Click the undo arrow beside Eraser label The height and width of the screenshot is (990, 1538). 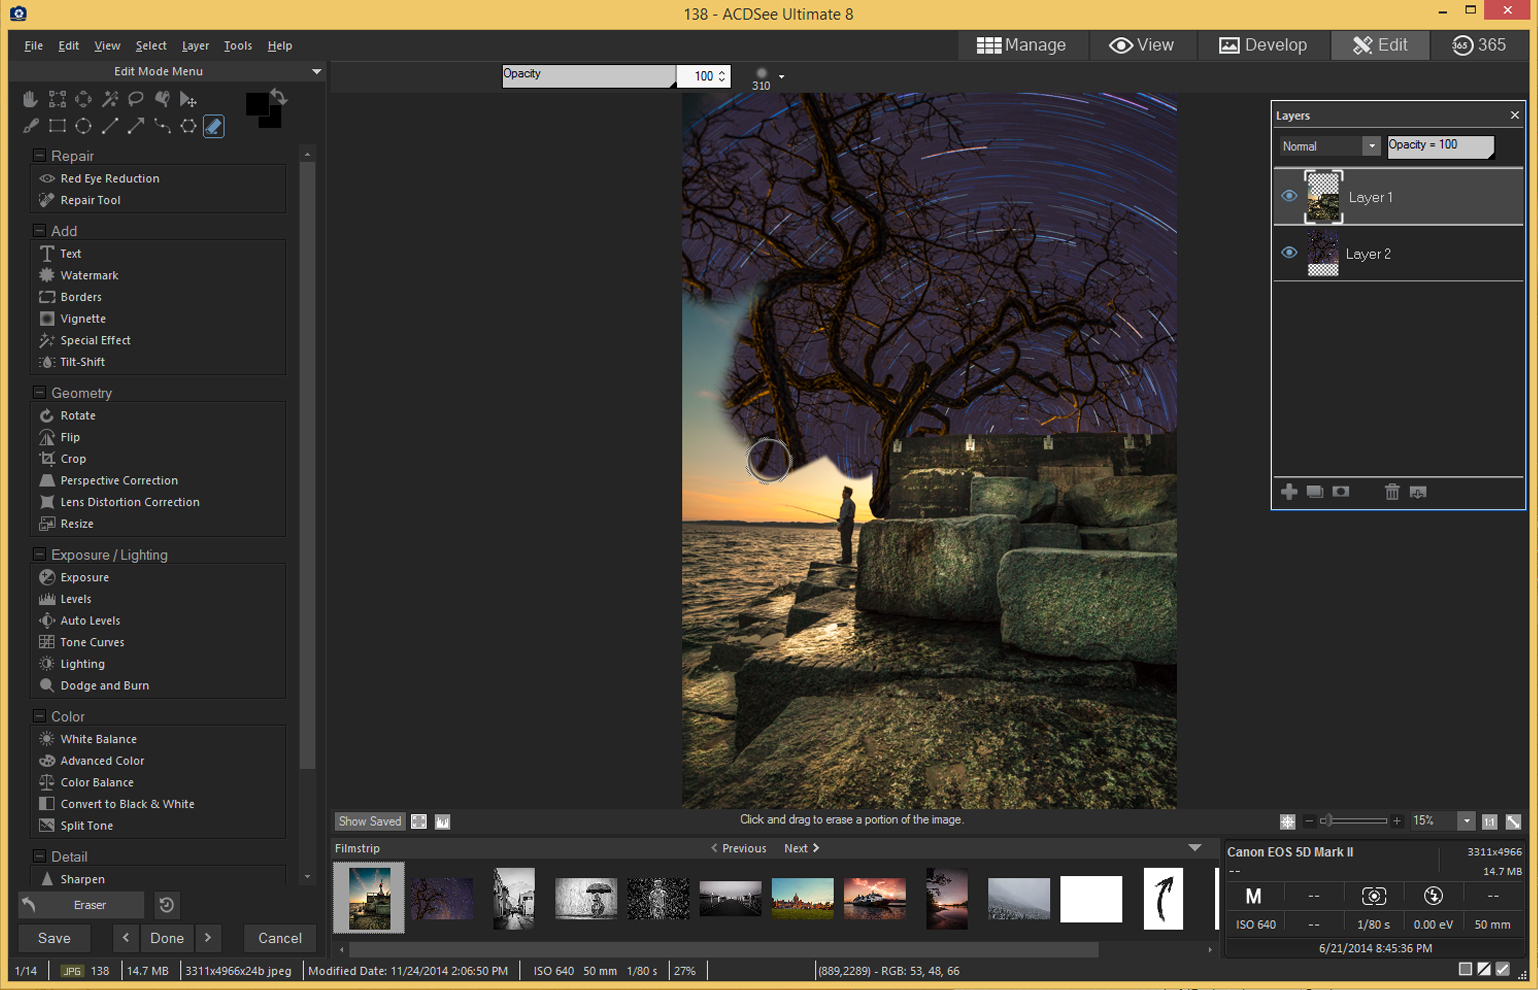(x=30, y=905)
